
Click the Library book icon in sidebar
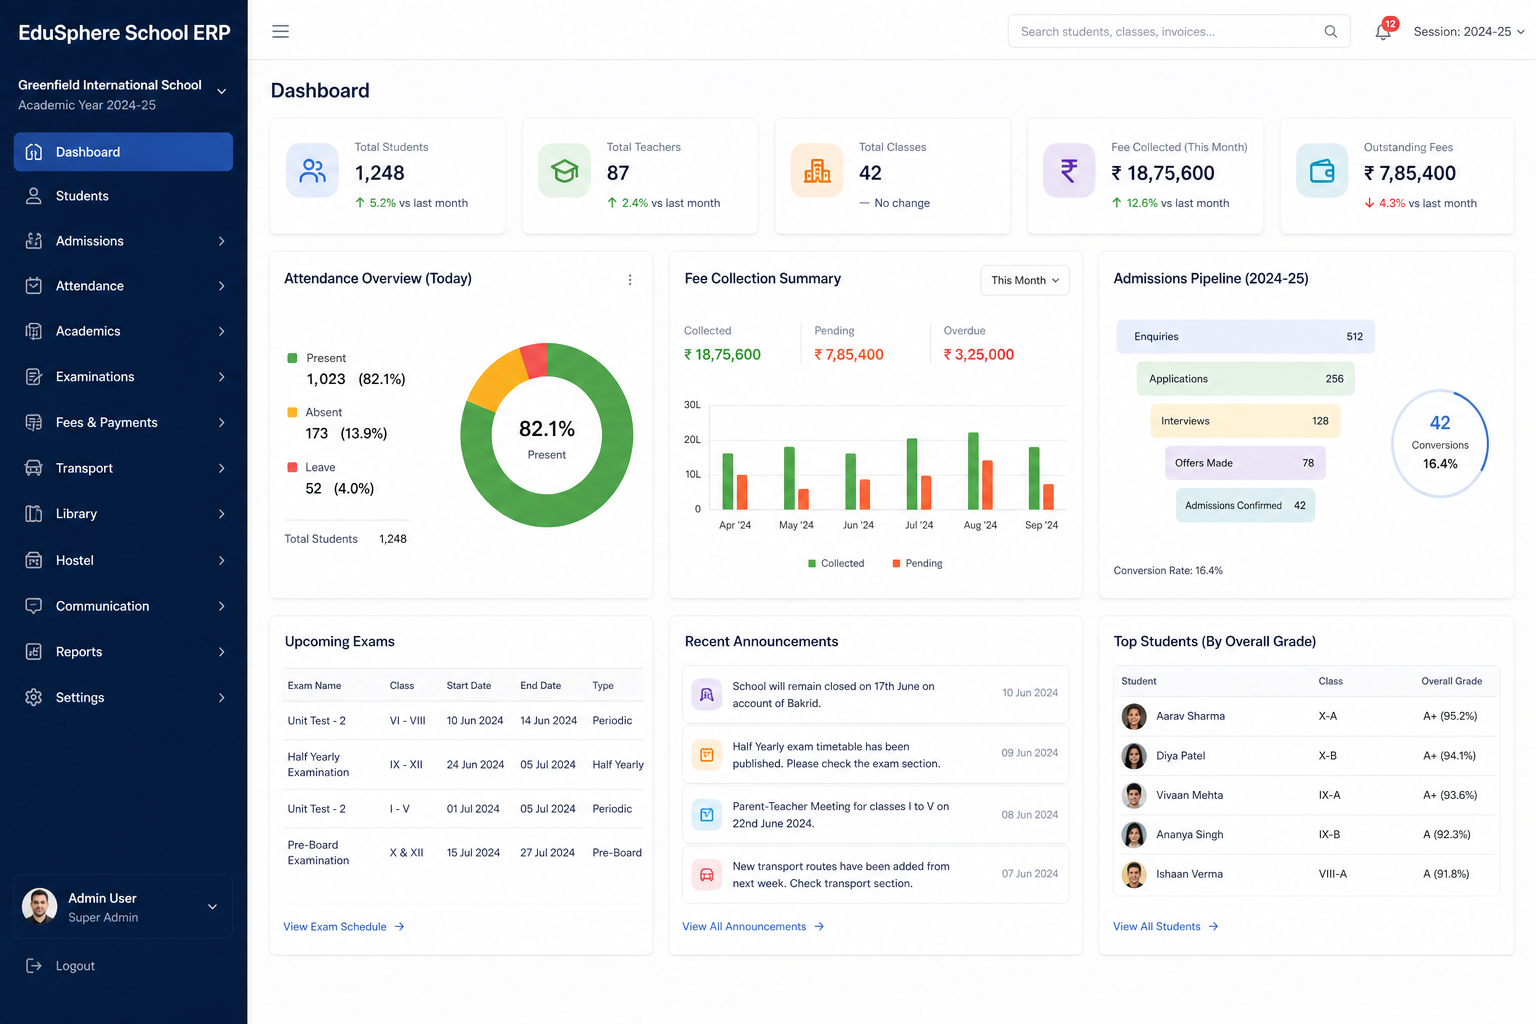click(34, 514)
